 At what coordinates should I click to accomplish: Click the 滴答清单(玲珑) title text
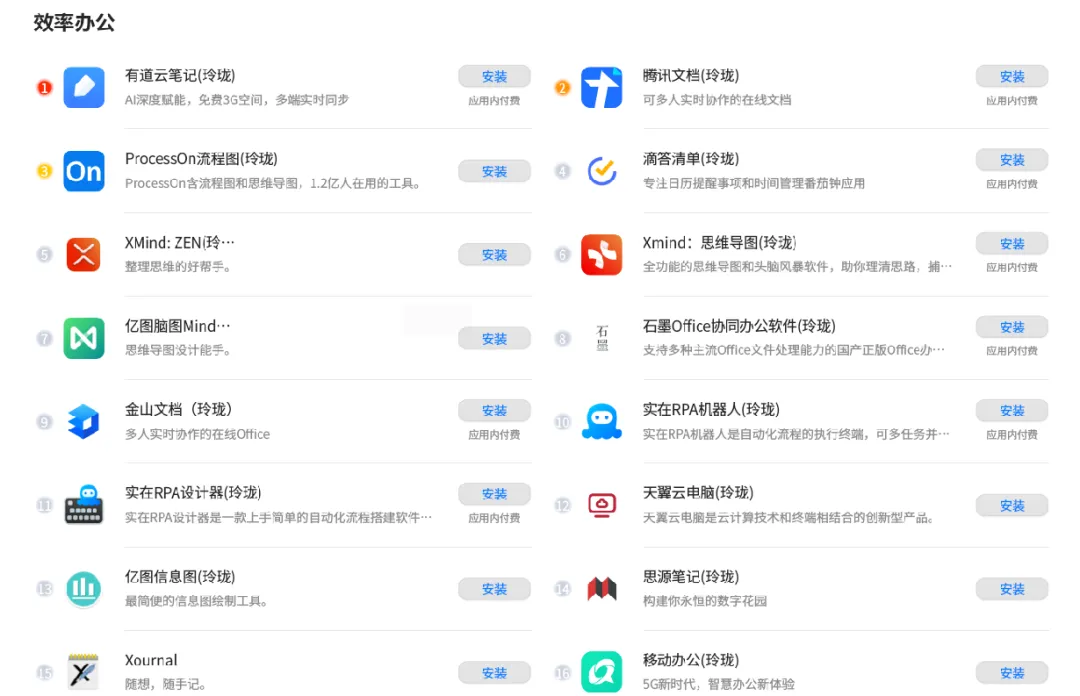click(691, 159)
